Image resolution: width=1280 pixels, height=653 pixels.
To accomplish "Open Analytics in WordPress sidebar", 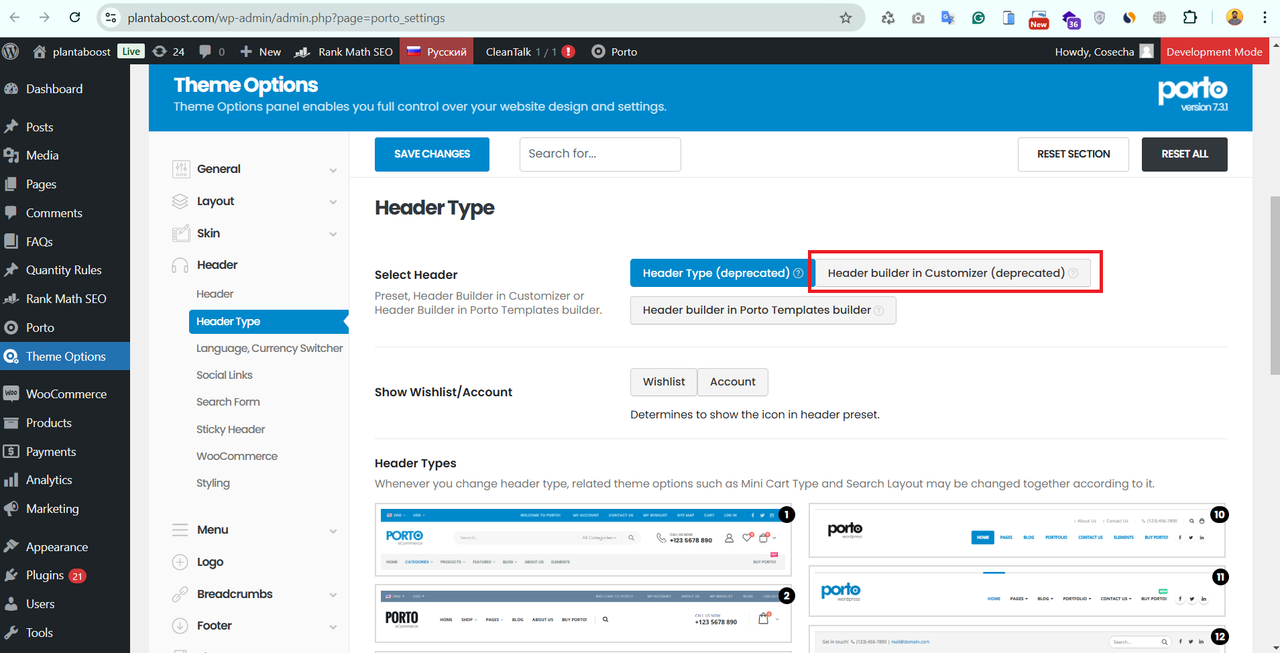I will pos(65,480).
